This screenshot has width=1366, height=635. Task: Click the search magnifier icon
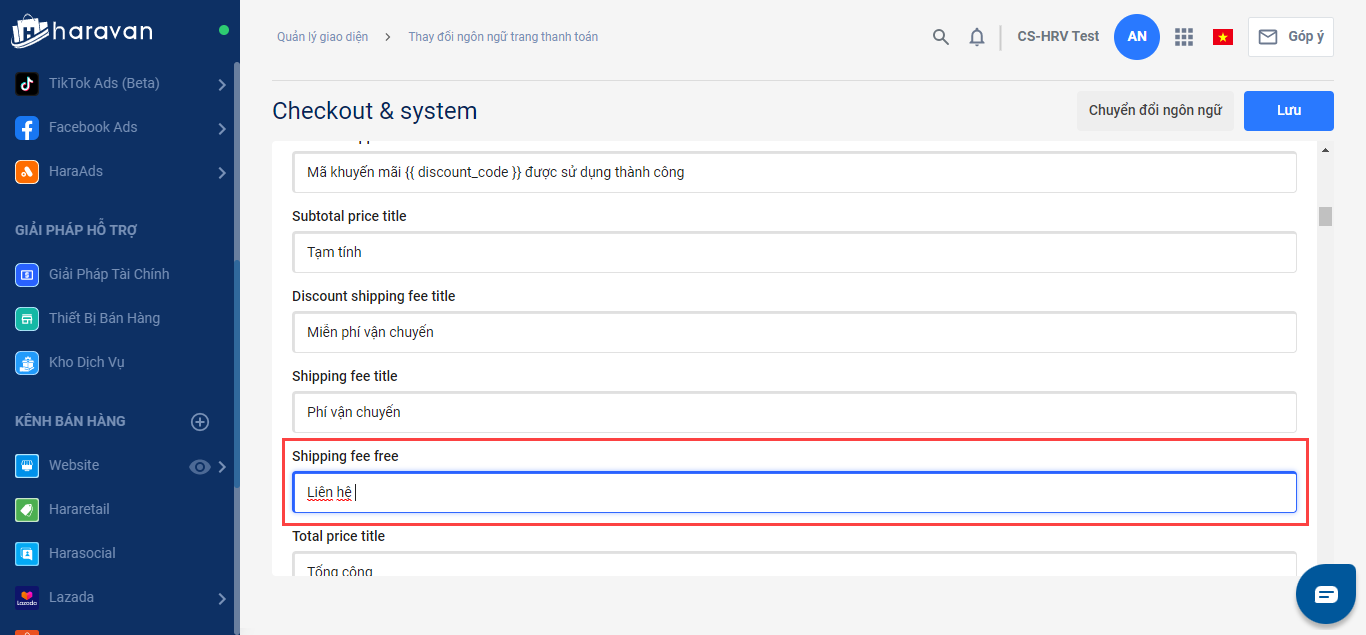[940, 37]
